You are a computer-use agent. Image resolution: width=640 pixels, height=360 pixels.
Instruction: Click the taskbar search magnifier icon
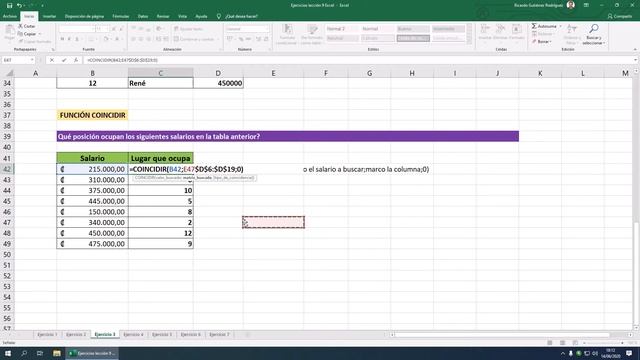coord(24,353)
